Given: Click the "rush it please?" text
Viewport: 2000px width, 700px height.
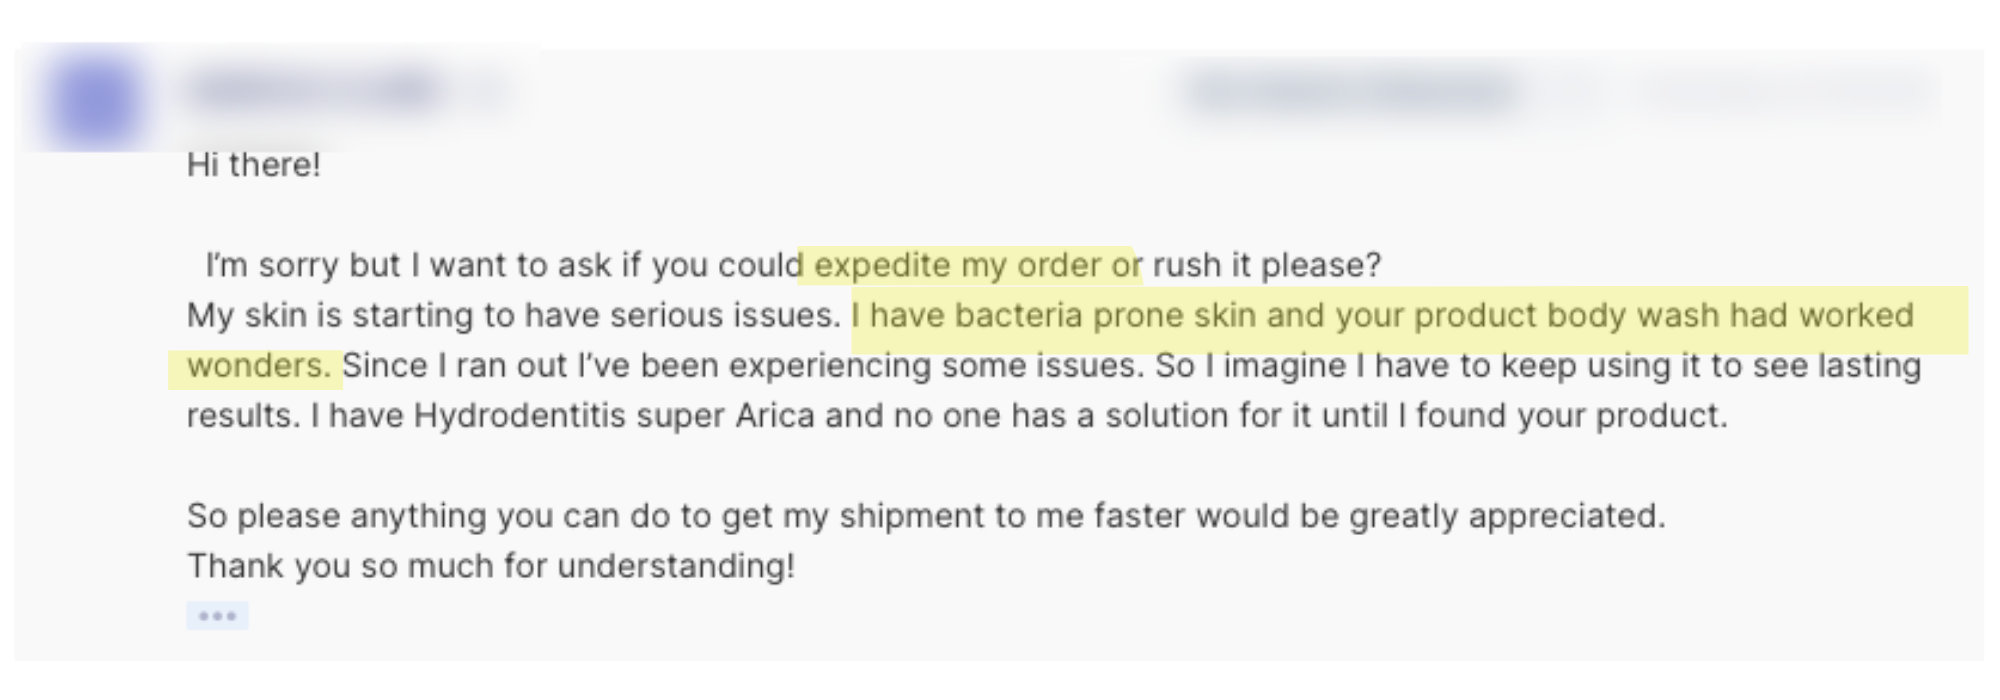Looking at the screenshot, I should (x=1266, y=265).
